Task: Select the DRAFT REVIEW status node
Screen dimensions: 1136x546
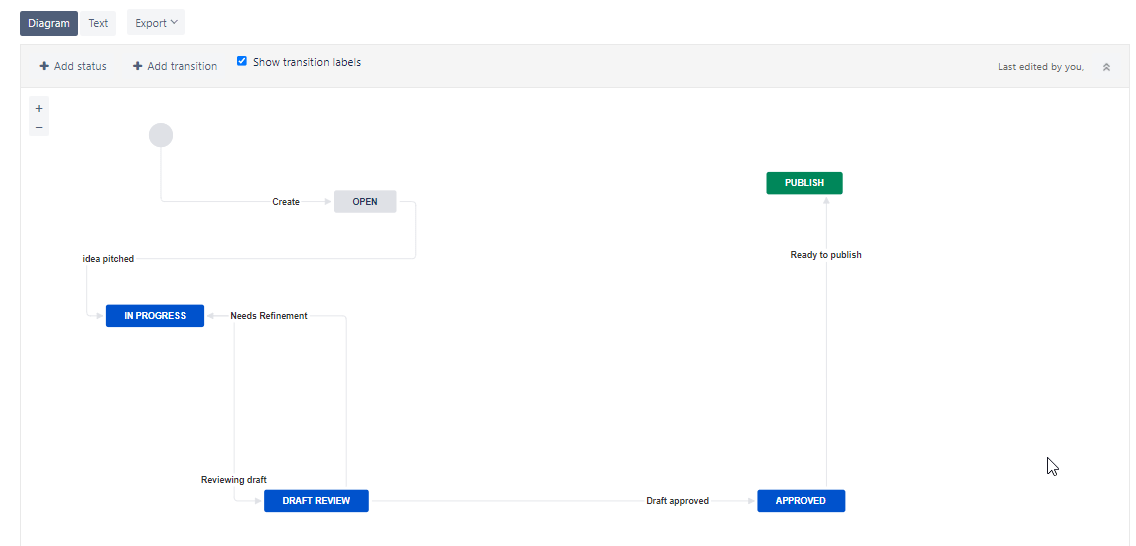Action: [x=316, y=501]
